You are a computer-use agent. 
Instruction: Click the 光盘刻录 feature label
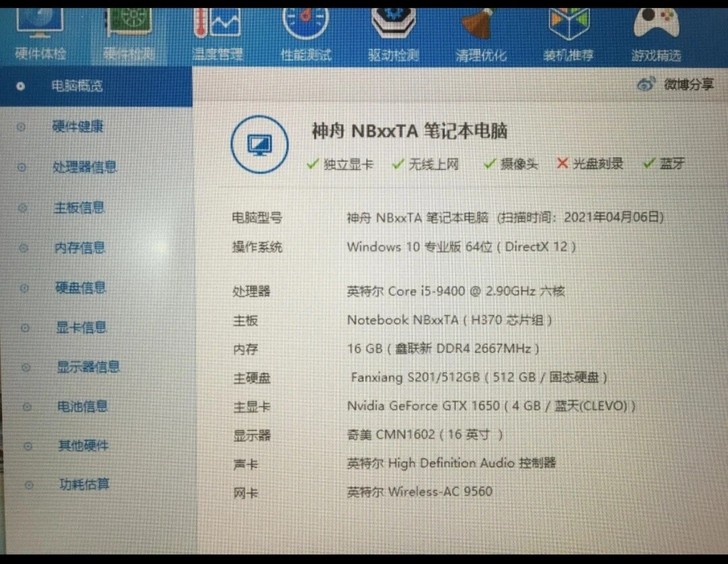(x=598, y=163)
